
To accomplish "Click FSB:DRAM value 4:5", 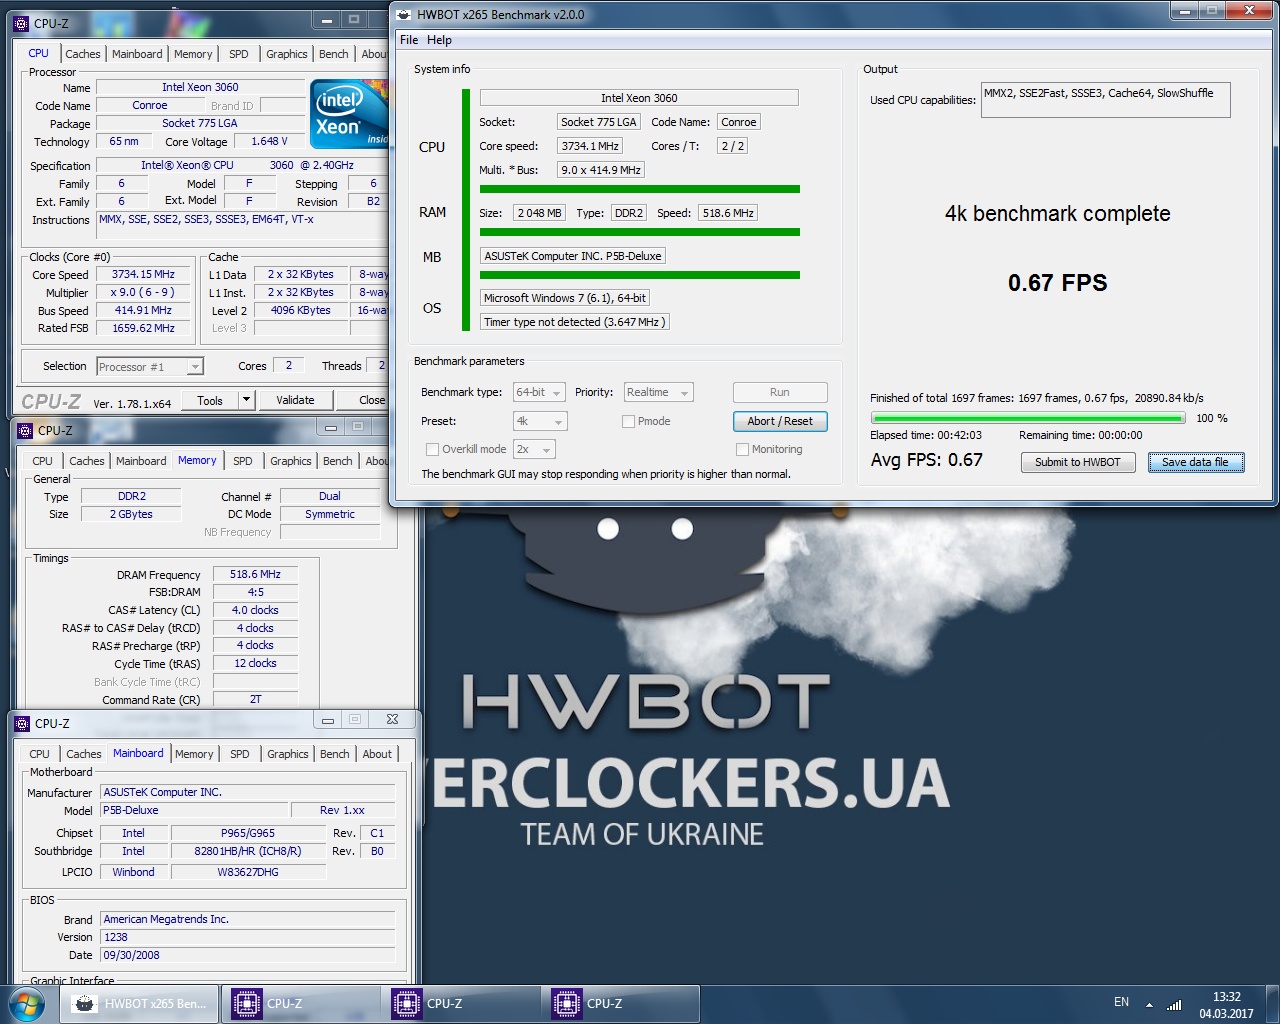I will coord(255,592).
